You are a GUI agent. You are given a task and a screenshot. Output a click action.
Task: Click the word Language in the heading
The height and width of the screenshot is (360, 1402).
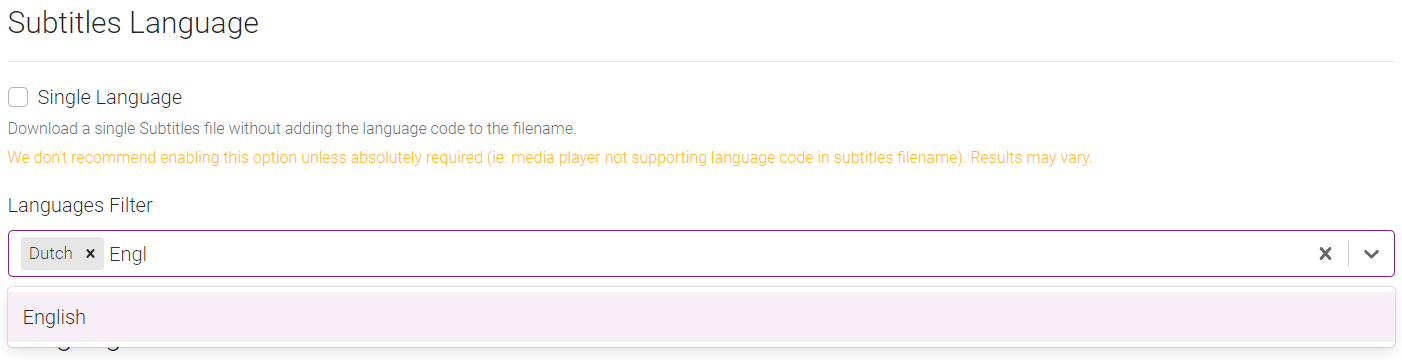(x=195, y=22)
